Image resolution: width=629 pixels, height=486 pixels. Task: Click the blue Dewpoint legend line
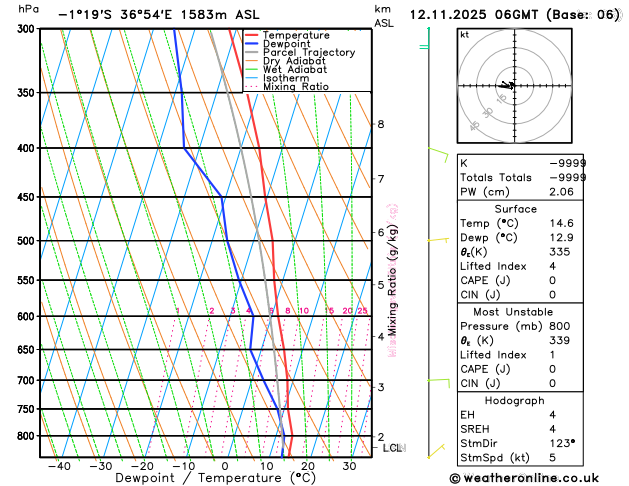[x=252, y=44]
